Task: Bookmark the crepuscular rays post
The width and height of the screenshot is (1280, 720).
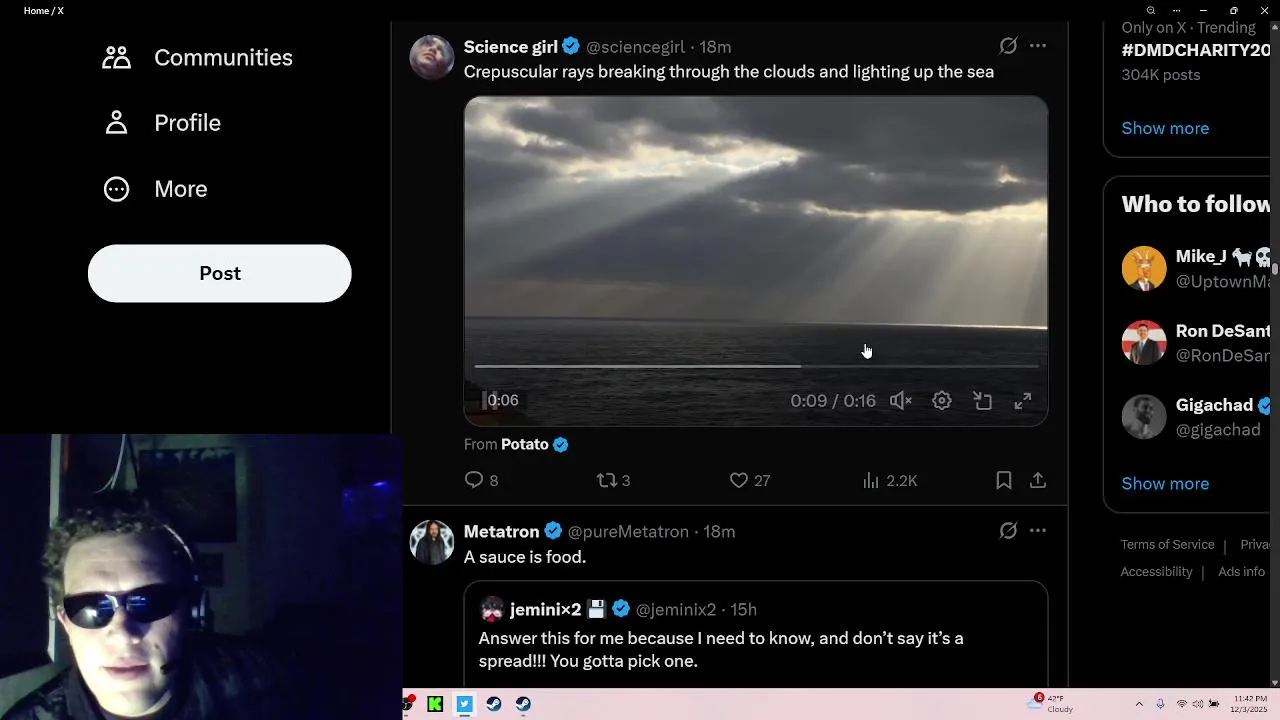Action: 1004,481
